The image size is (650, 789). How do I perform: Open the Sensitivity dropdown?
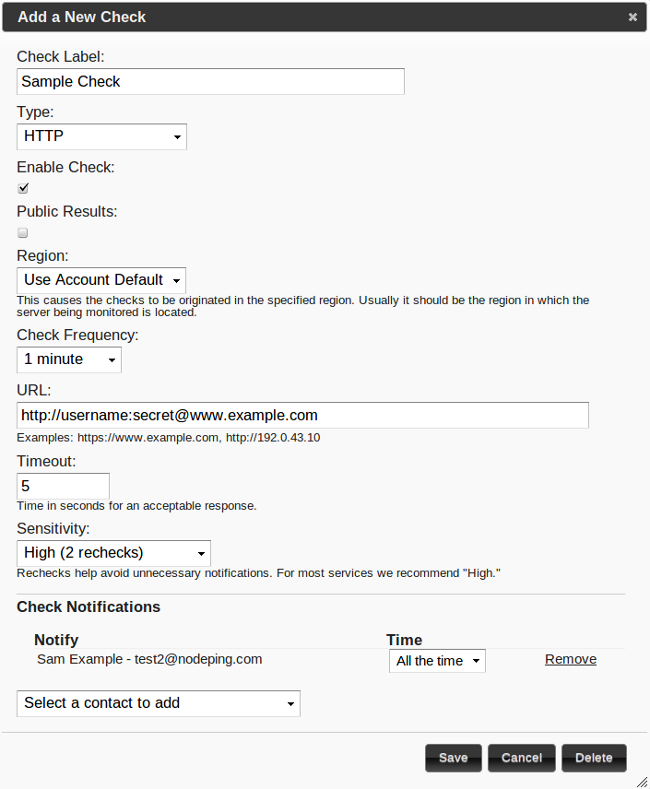(114, 552)
